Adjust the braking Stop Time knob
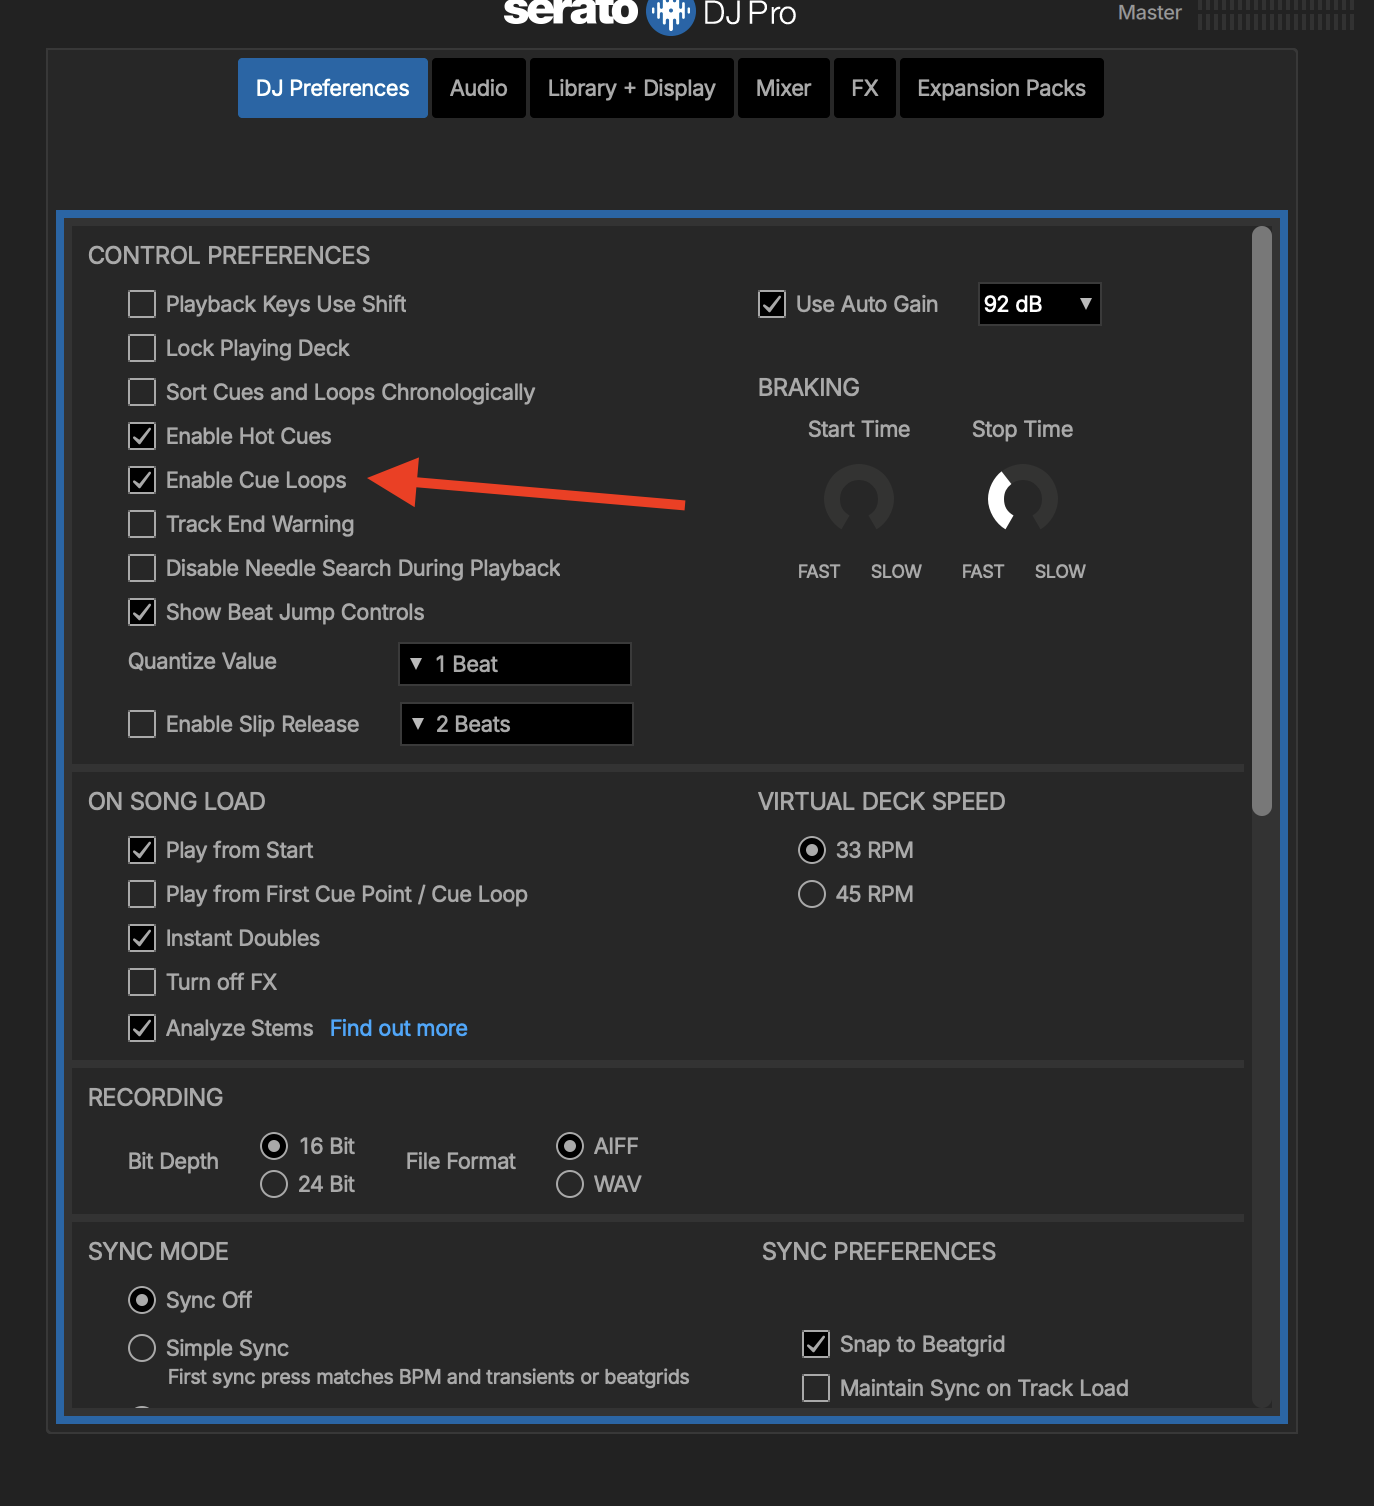This screenshot has height=1506, width=1374. [x=1023, y=498]
